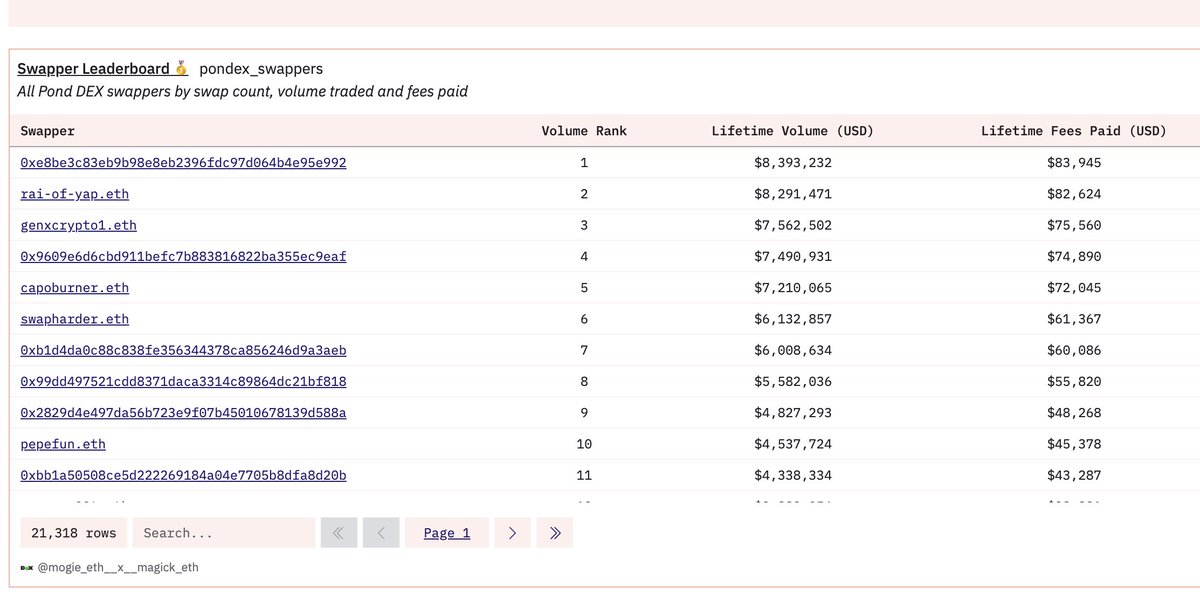Select lifetime volume value $7,490,931
This screenshot has width=1200, height=608.
click(793, 256)
